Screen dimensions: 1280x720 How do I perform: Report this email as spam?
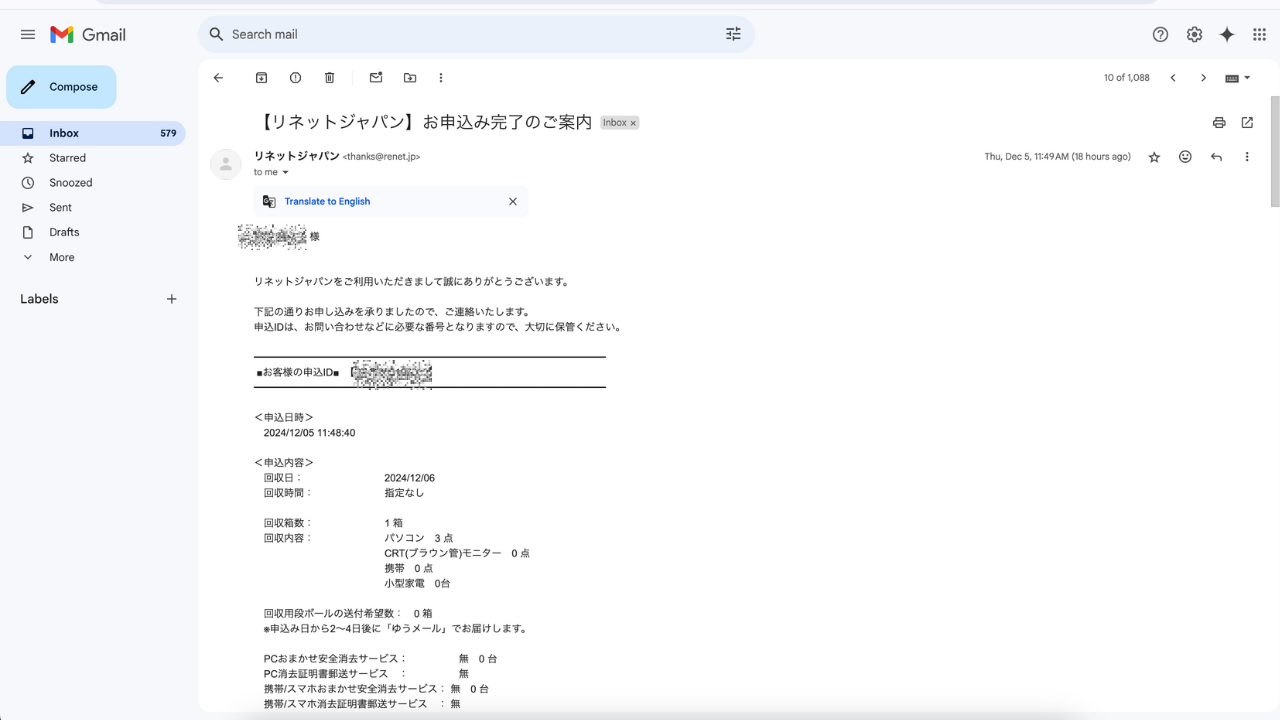295,78
